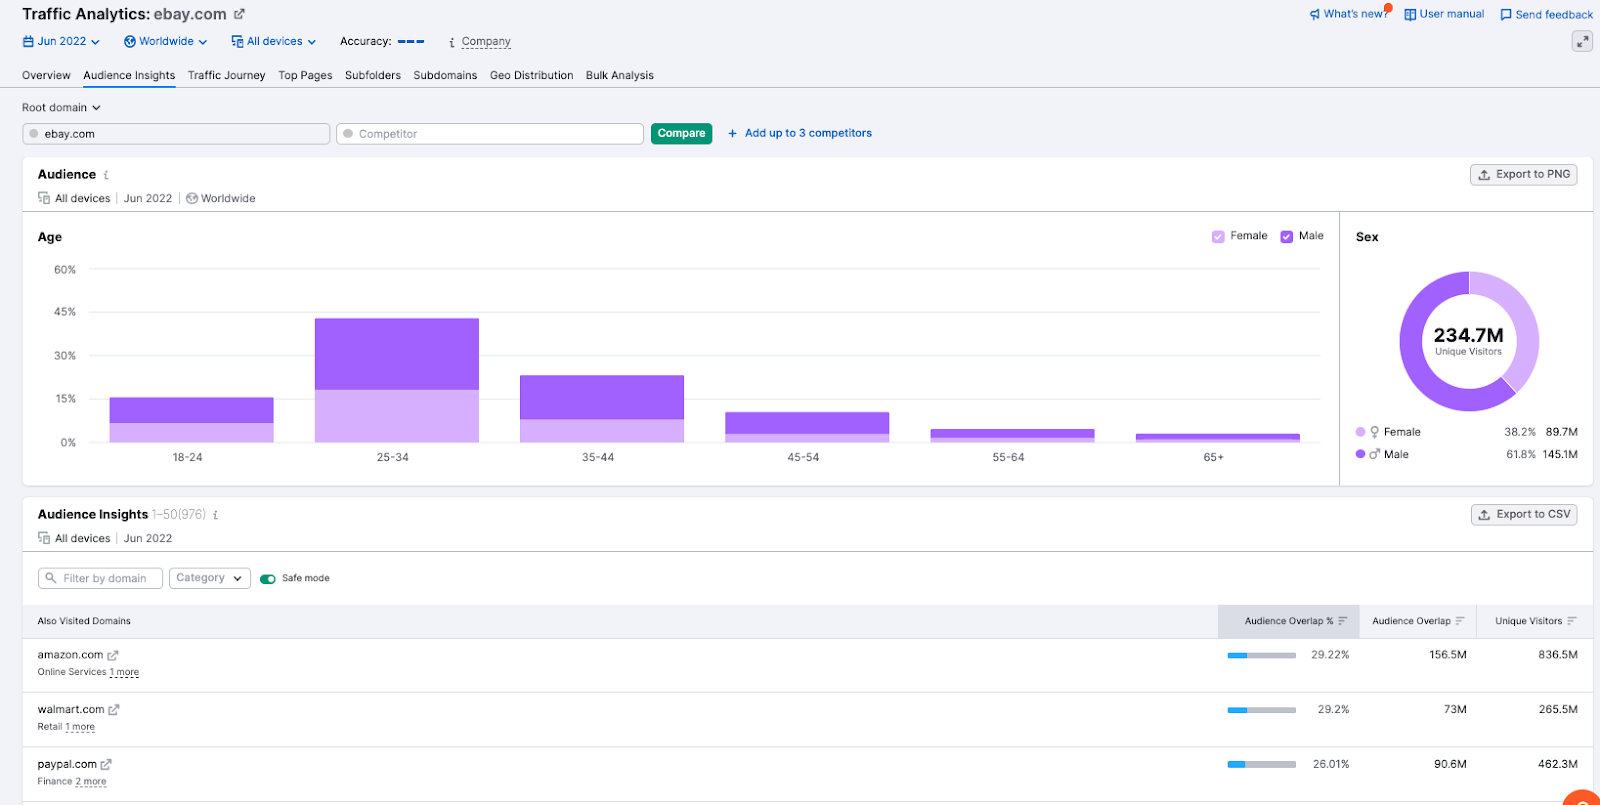
Task: Click Export to PNG button
Action: tap(1524, 175)
